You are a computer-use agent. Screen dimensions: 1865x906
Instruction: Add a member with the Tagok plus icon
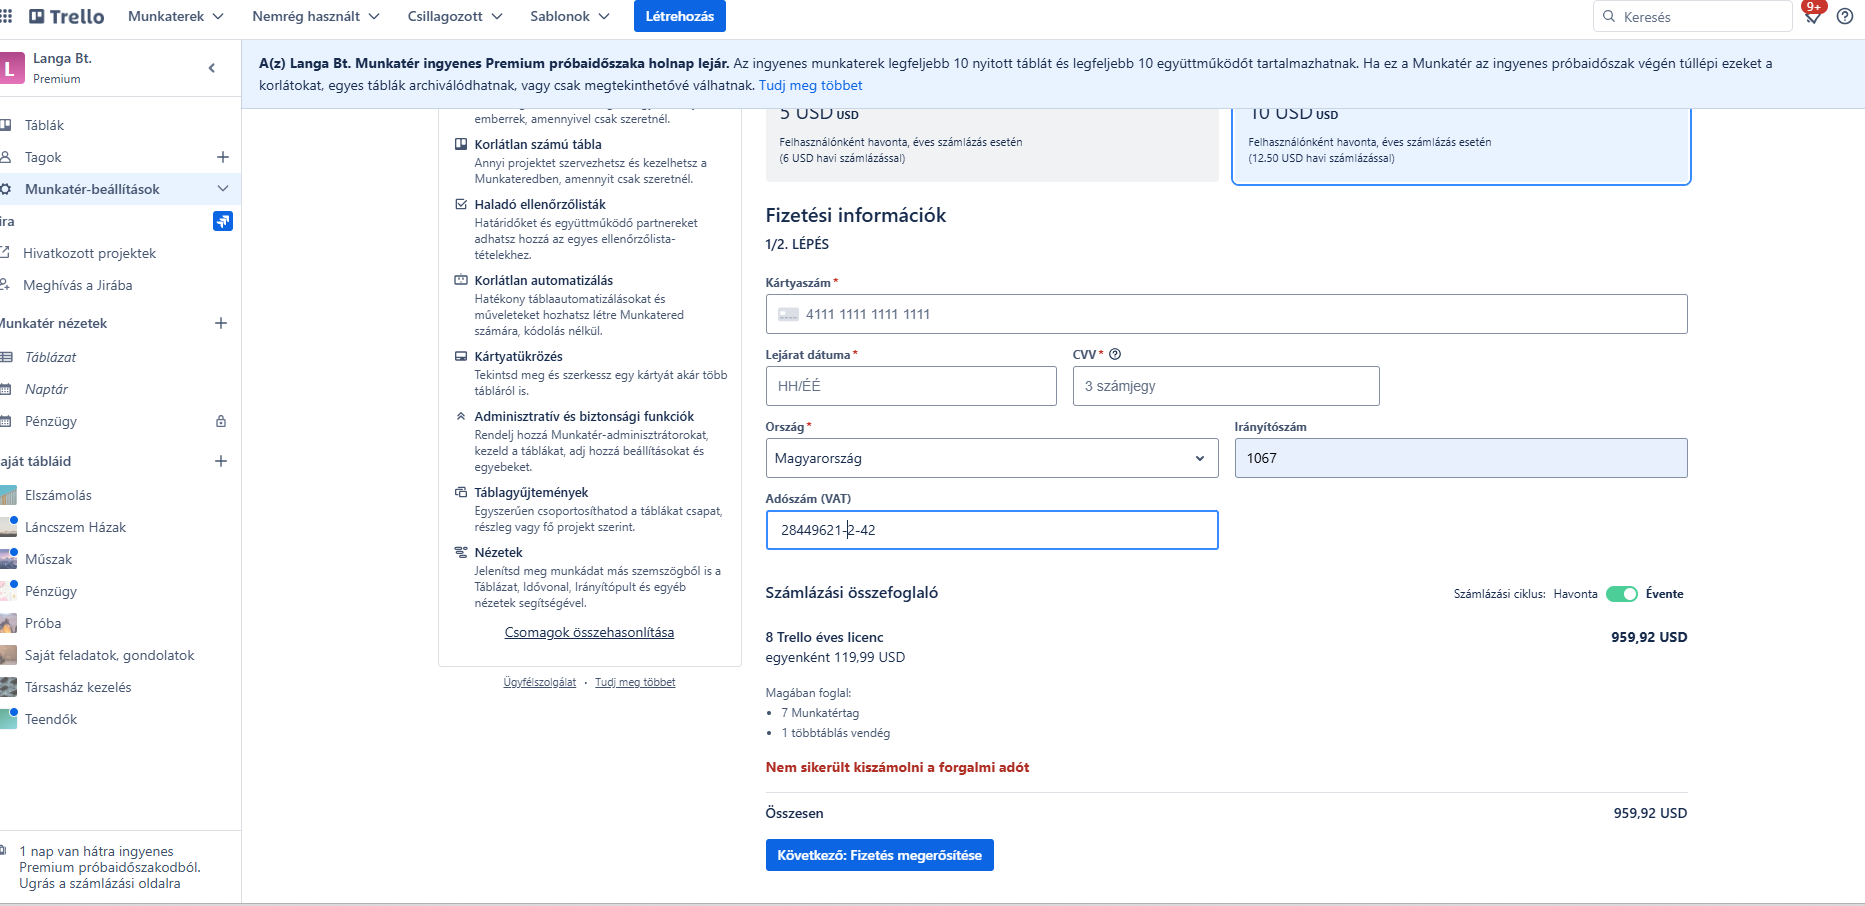point(222,157)
